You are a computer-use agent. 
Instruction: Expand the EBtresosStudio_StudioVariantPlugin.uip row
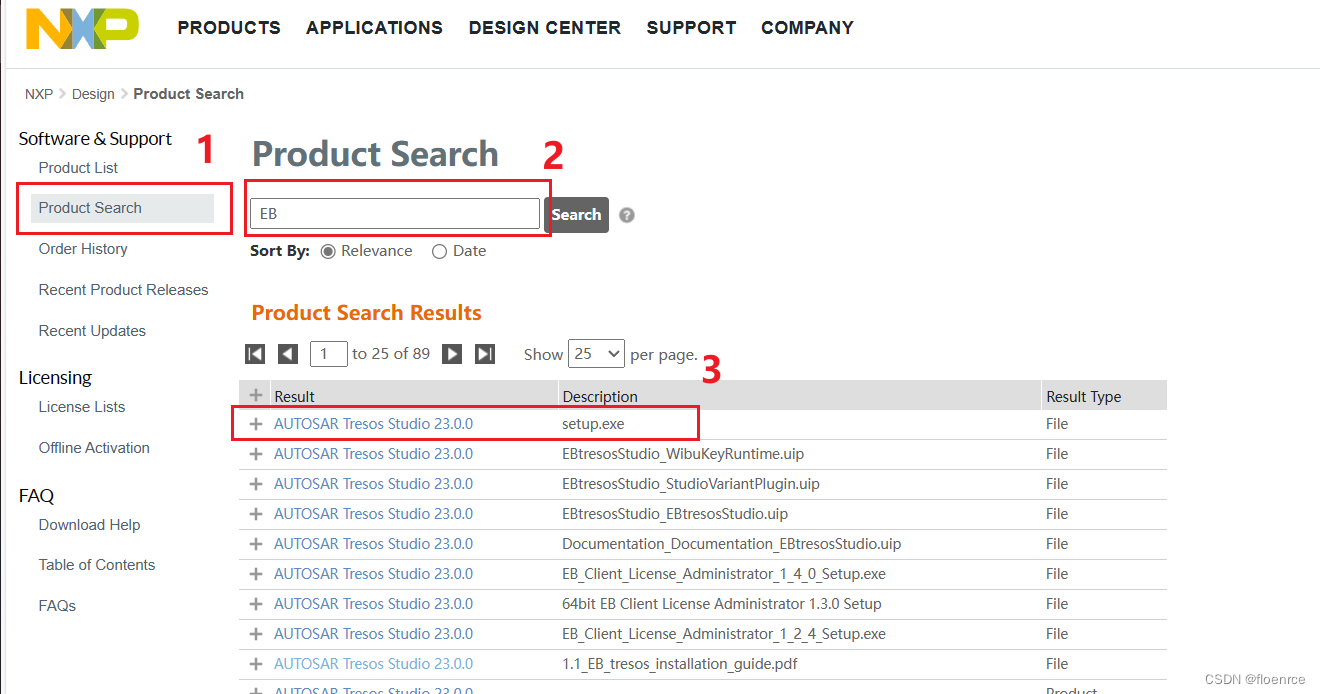tap(256, 484)
